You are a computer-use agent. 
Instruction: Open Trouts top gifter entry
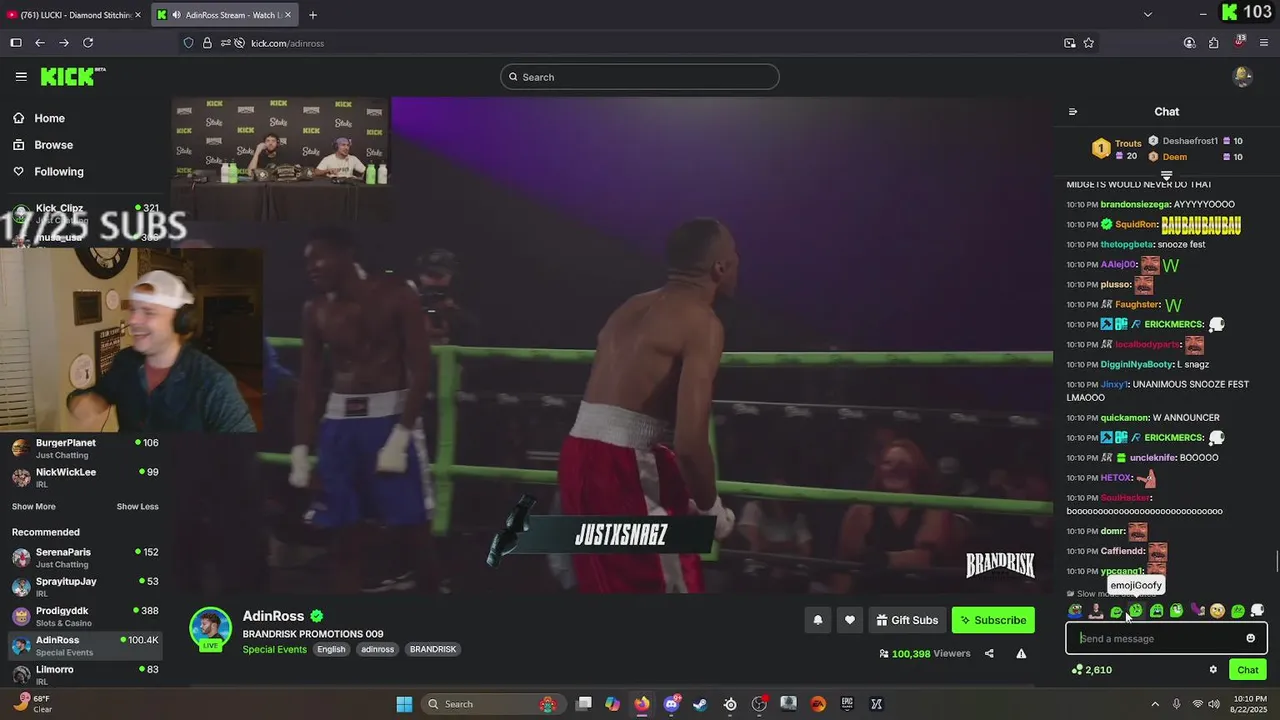[x=1117, y=150]
